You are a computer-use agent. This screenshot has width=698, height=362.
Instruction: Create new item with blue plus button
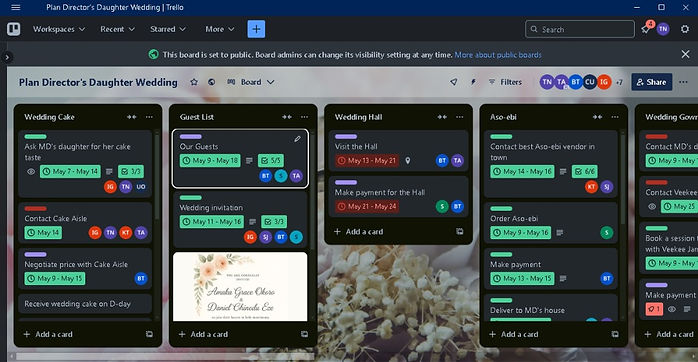point(256,29)
